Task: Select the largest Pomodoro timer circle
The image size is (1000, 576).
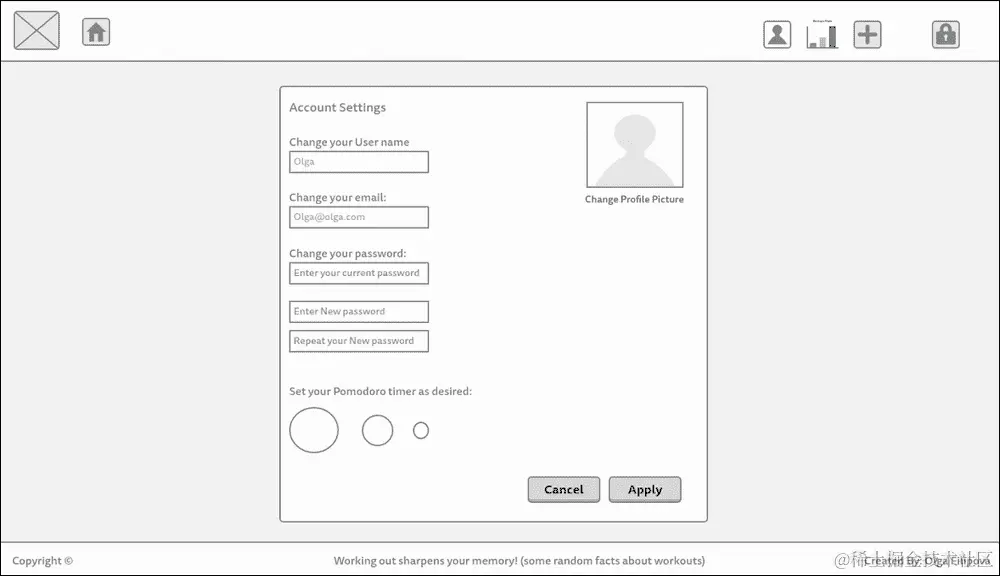Action: [314, 430]
